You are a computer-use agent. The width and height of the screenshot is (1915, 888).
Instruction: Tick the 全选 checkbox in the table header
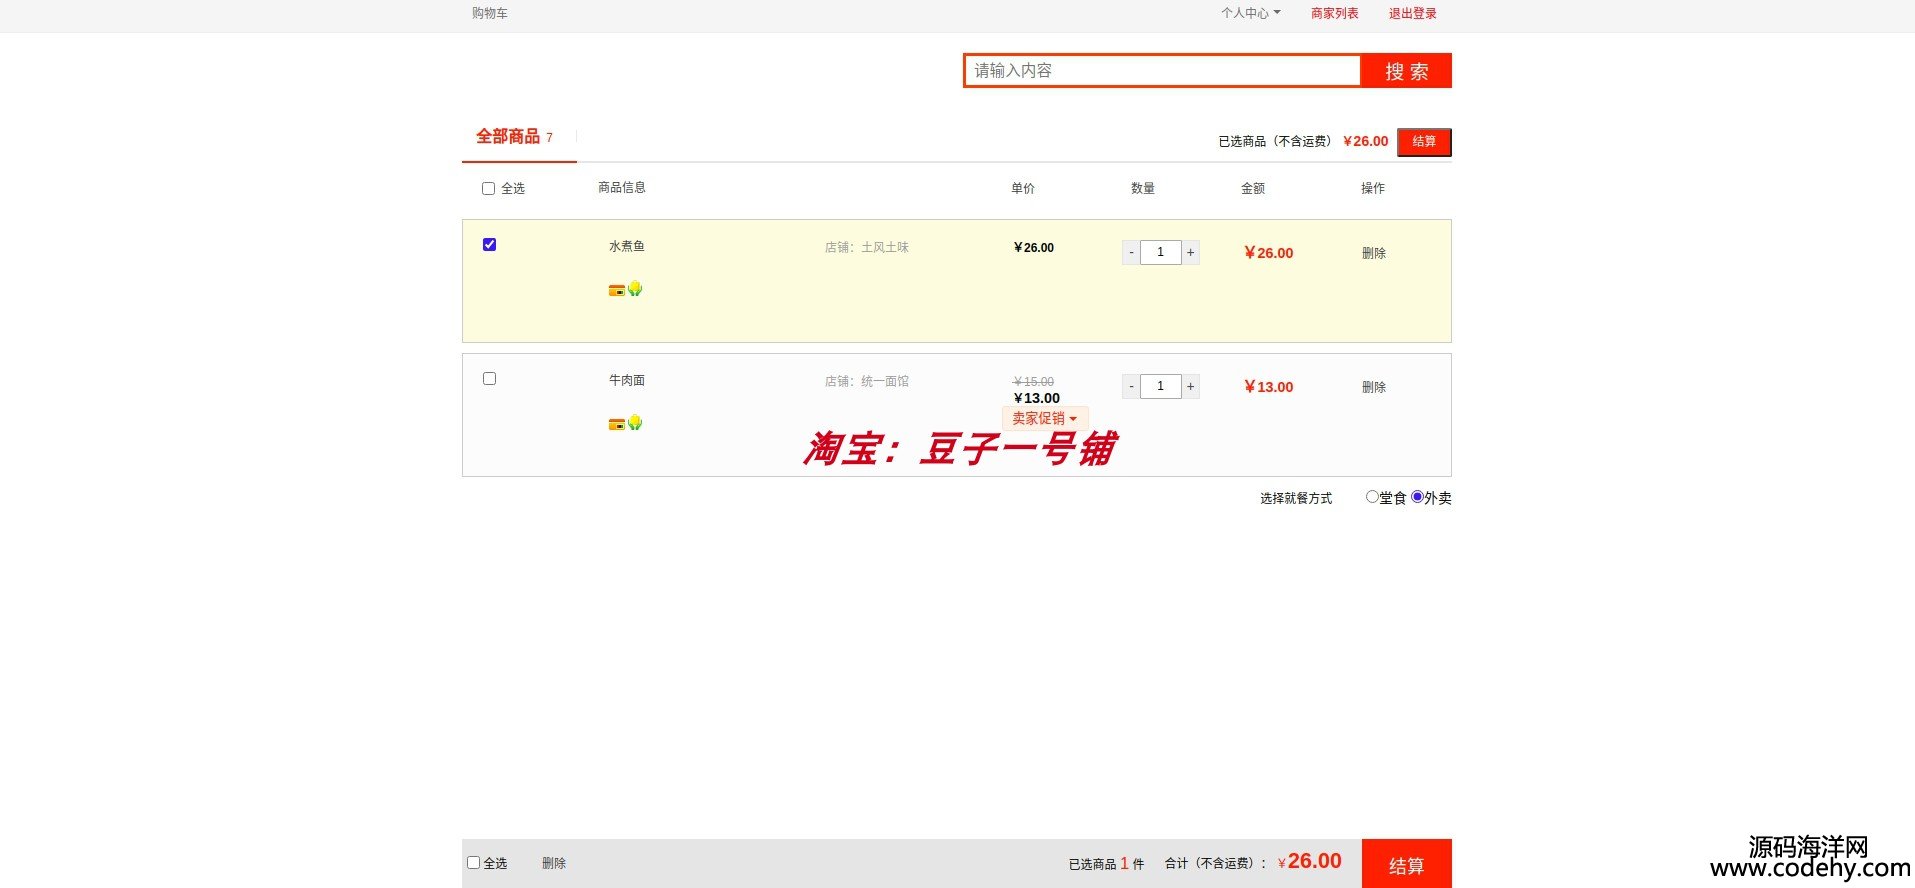pos(488,188)
